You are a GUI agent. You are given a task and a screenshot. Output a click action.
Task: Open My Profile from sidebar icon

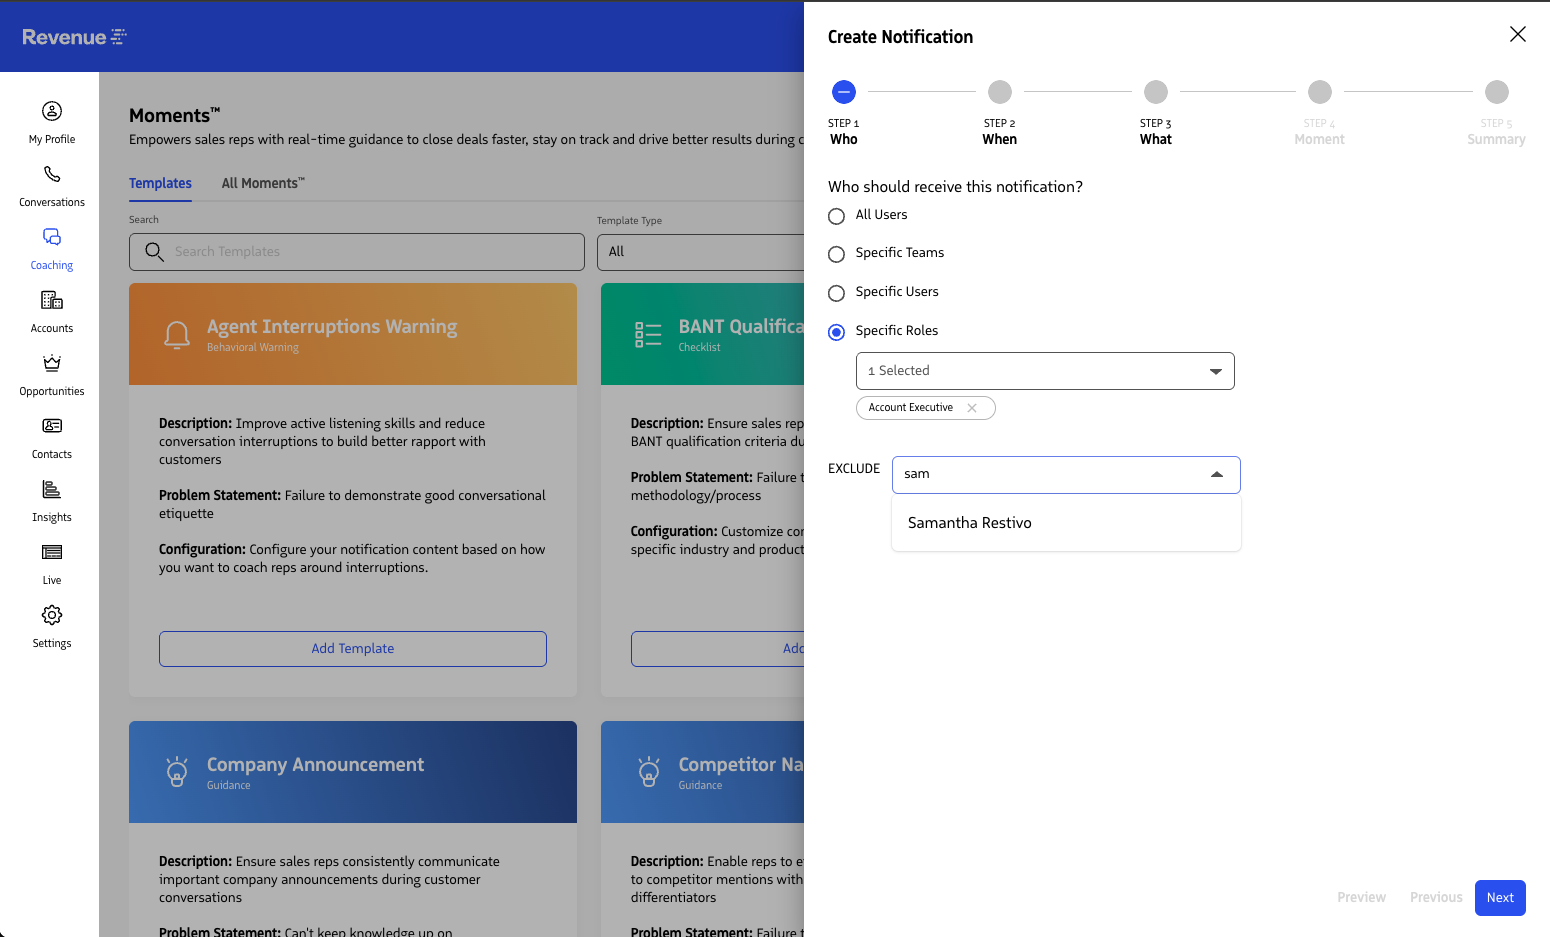click(x=52, y=111)
